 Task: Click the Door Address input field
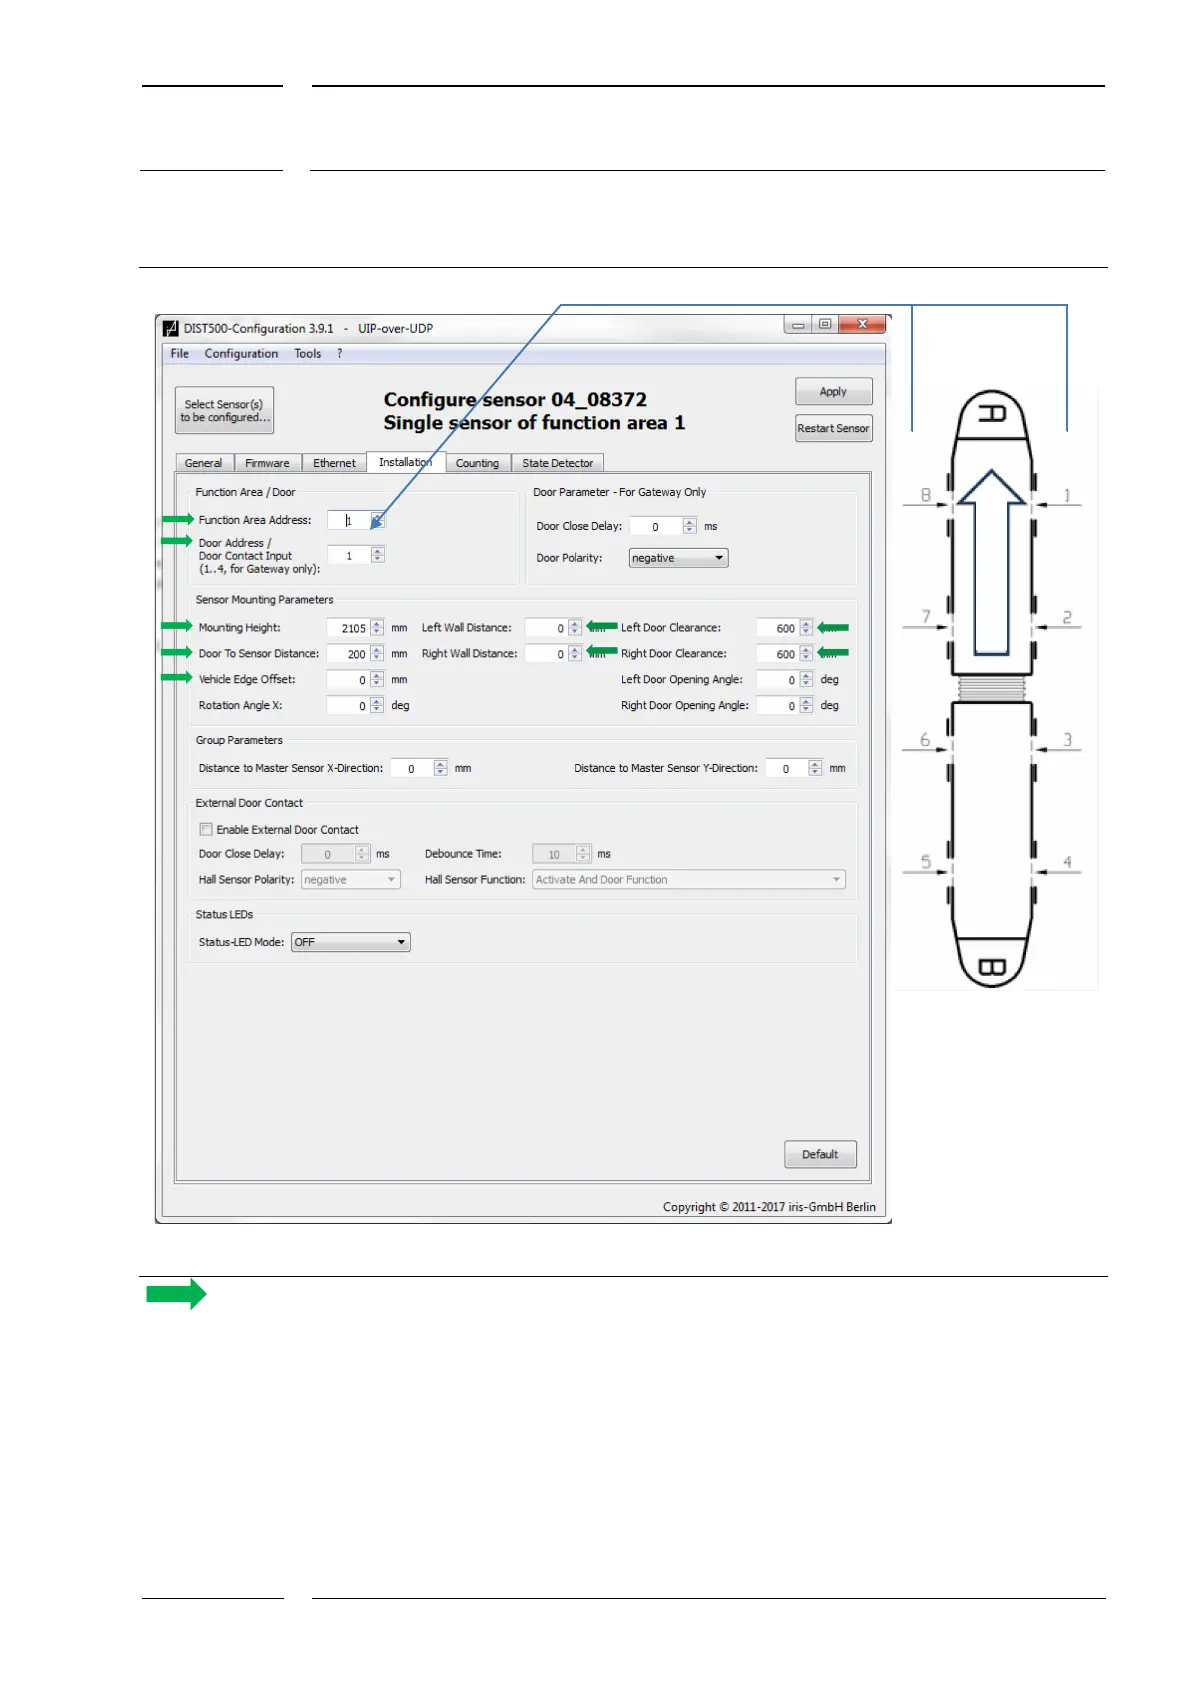click(x=349, y=556)
